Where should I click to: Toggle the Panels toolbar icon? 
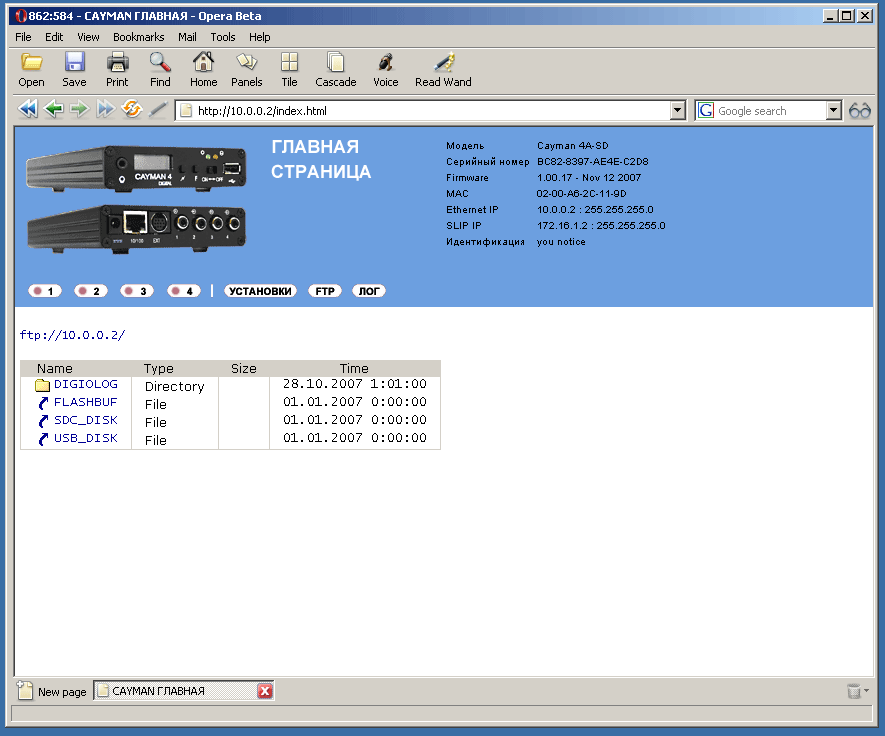click(247, 62)
